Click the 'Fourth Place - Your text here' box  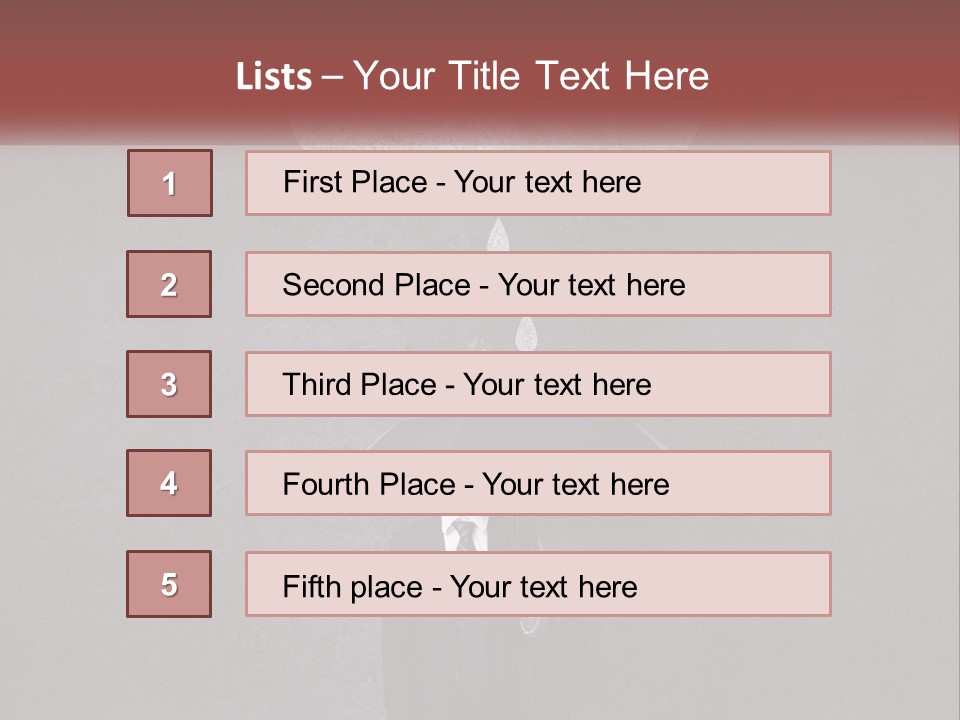538,483
